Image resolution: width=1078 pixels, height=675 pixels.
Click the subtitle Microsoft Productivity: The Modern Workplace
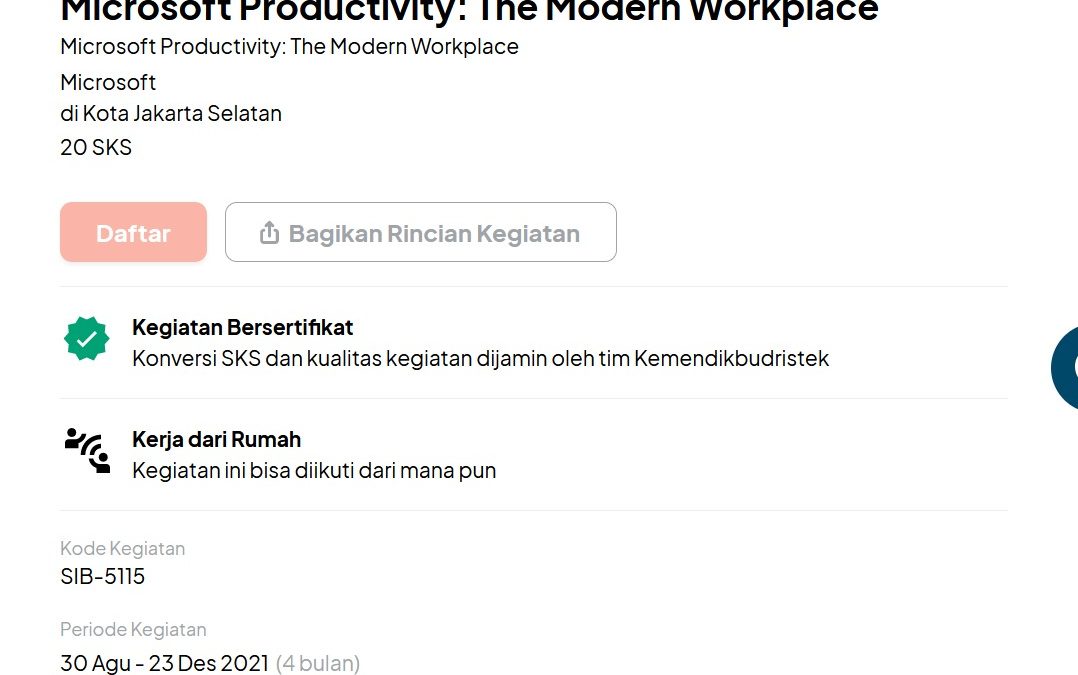[x=289, y=47]
